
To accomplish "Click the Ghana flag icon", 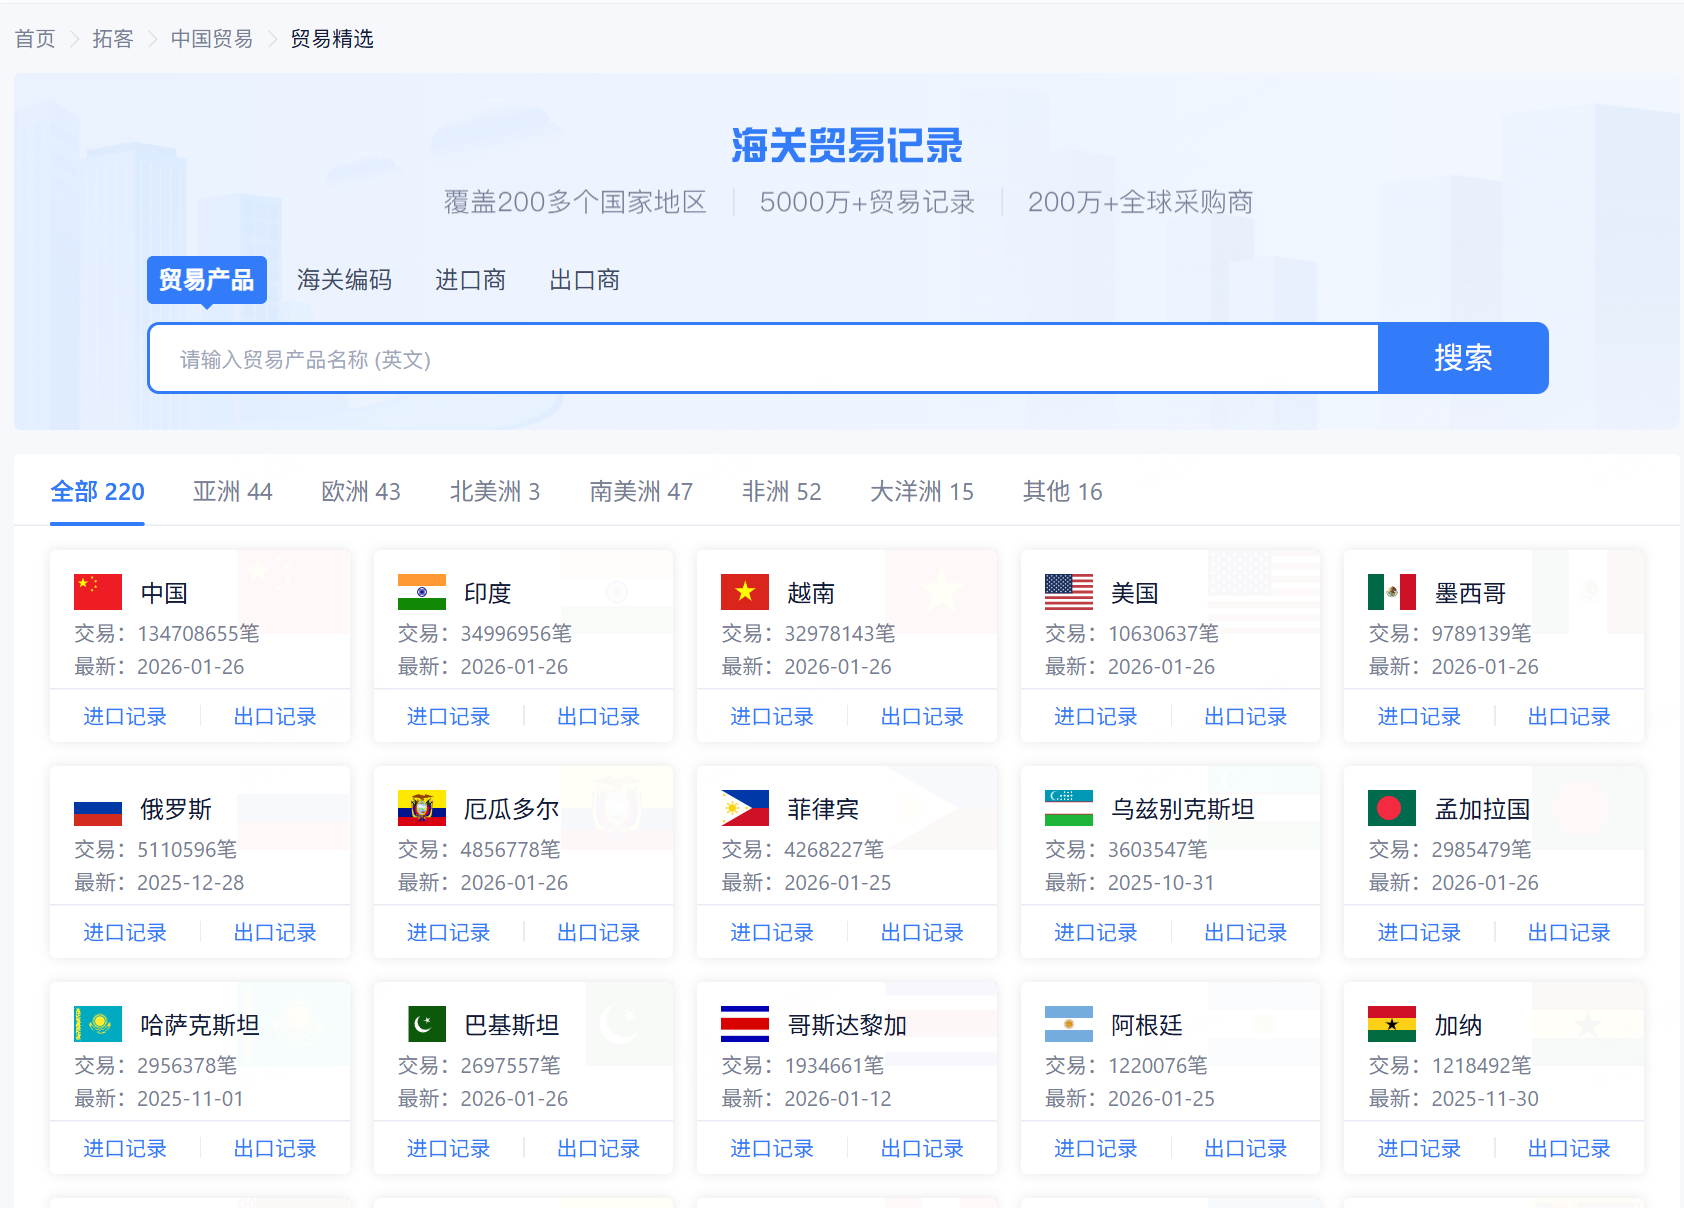I will pos(1391,1024).
